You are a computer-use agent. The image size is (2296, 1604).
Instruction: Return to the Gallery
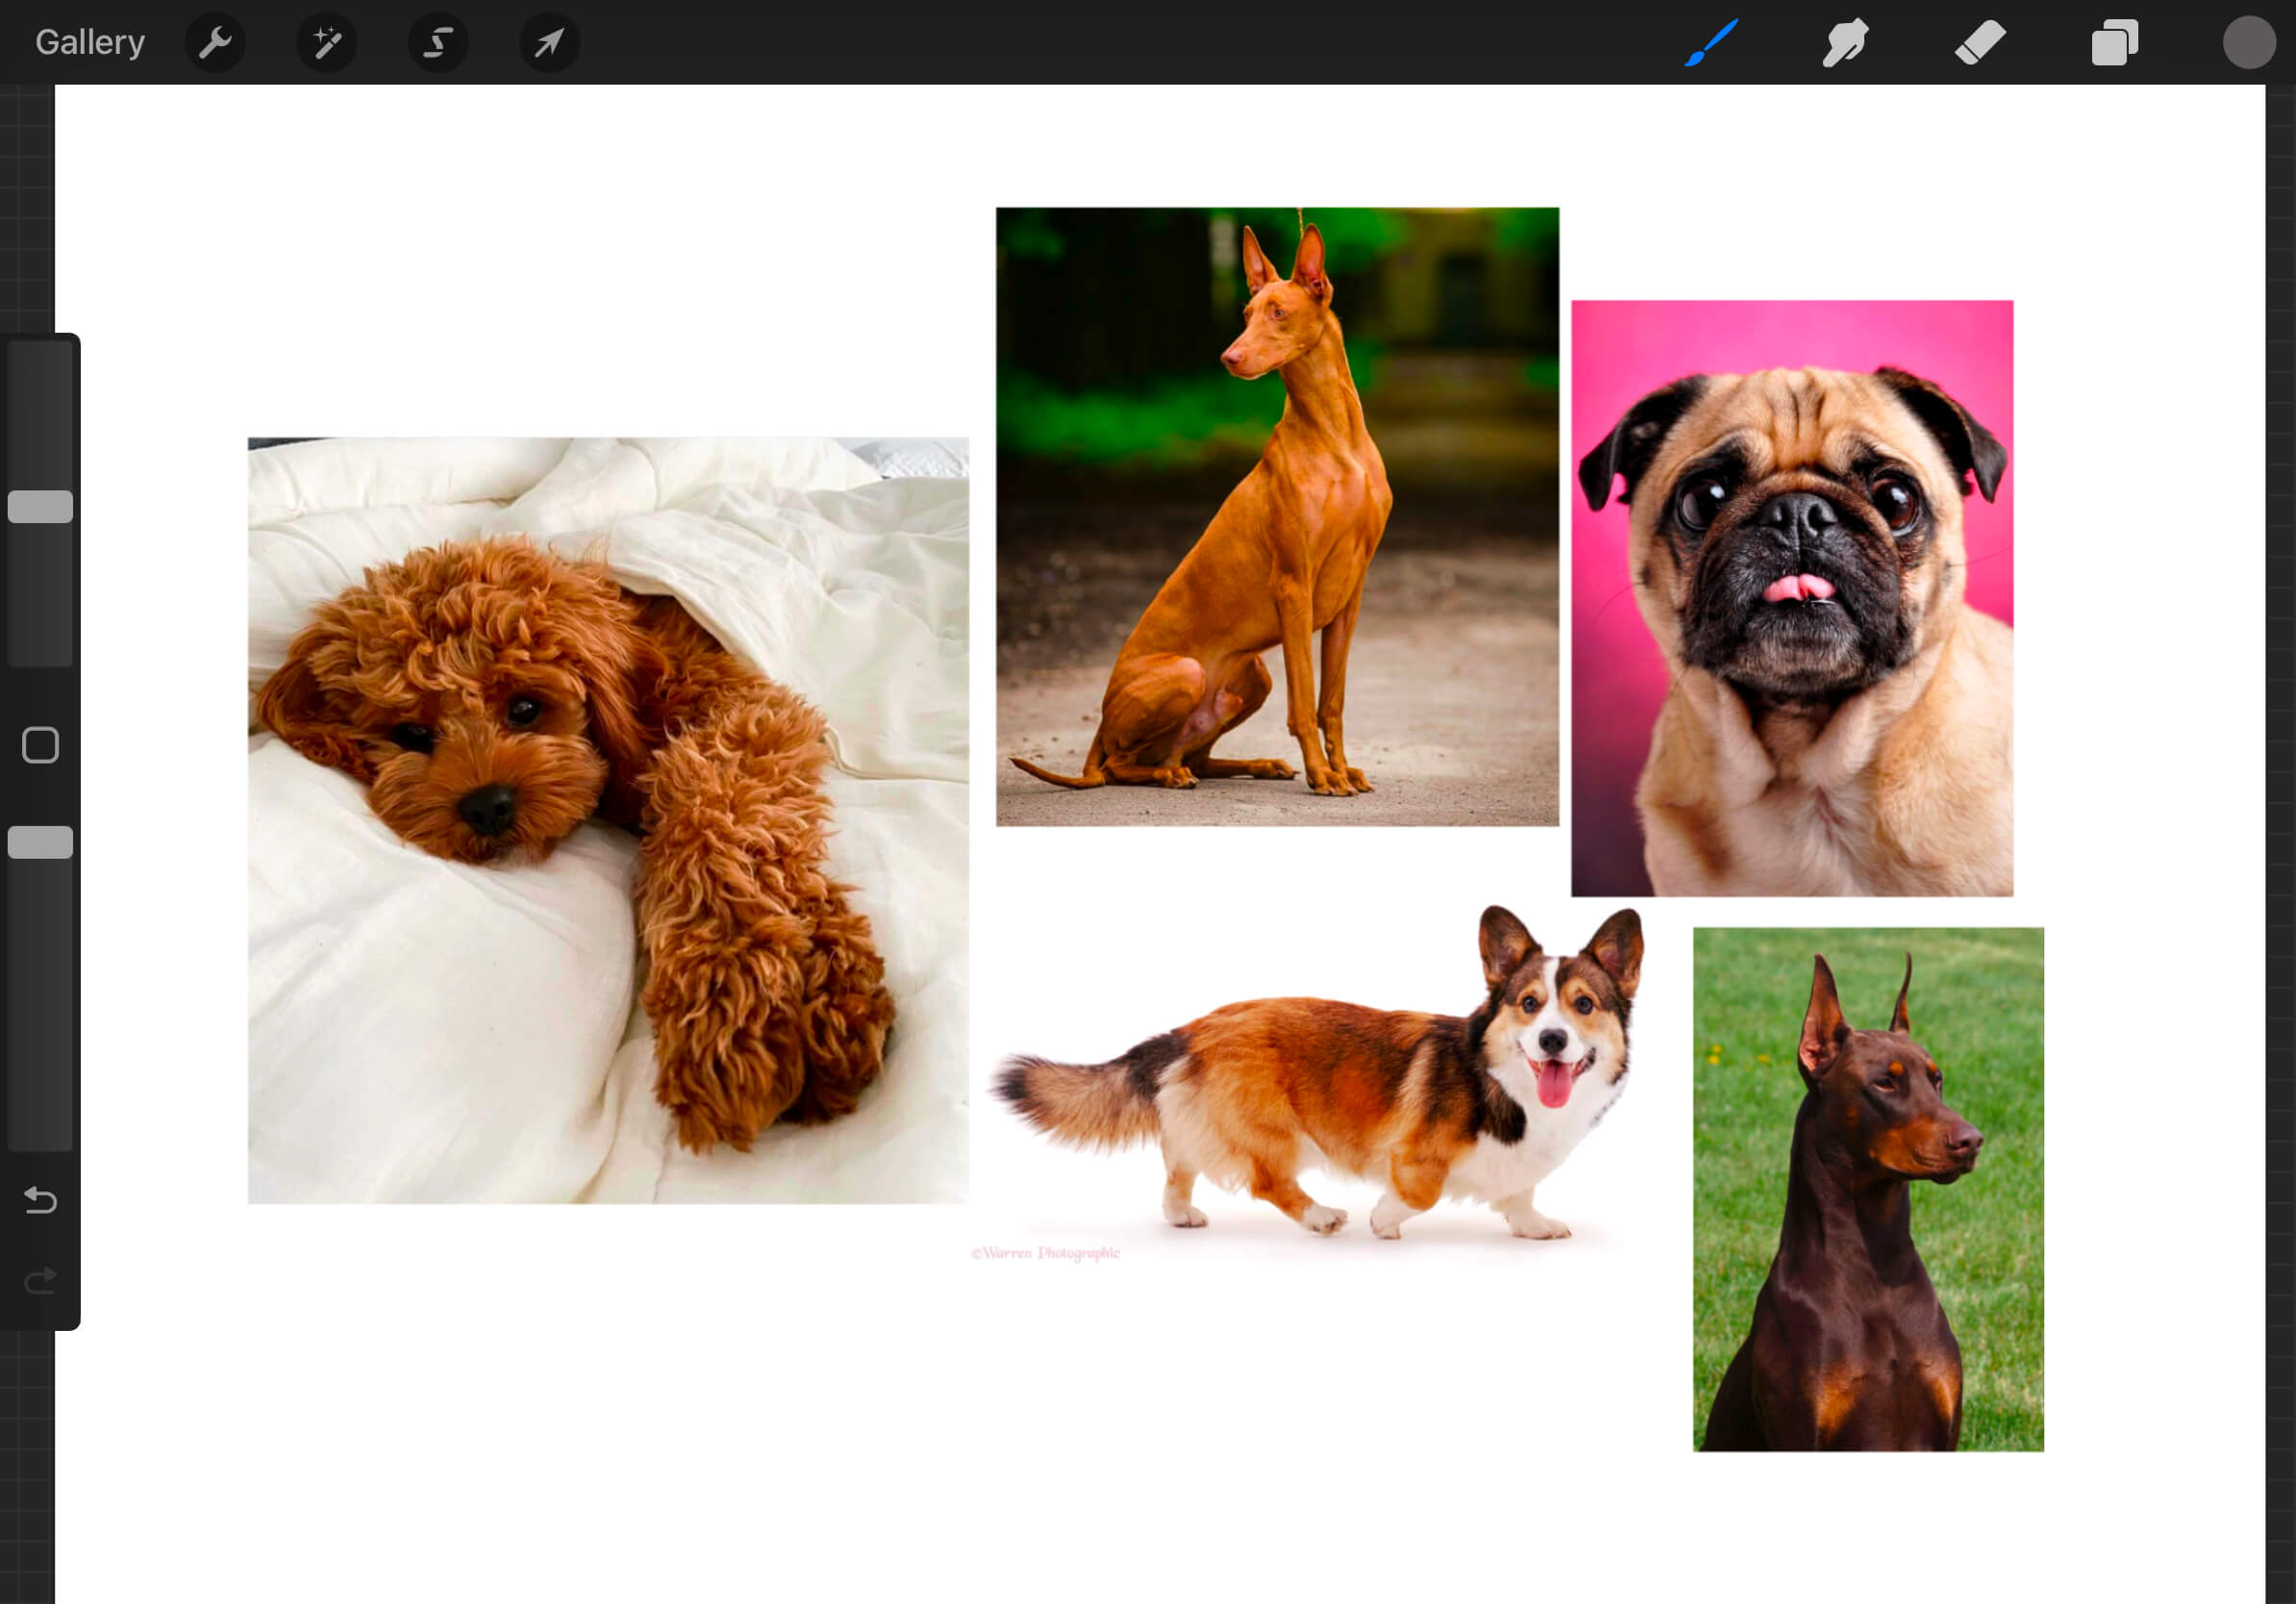coord(89,41)
